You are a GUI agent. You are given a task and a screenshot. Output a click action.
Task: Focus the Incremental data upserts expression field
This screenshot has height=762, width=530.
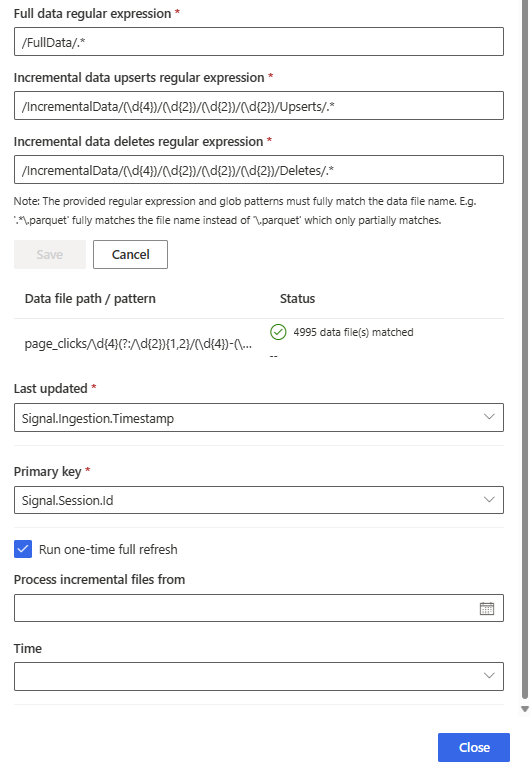point(258,105)
